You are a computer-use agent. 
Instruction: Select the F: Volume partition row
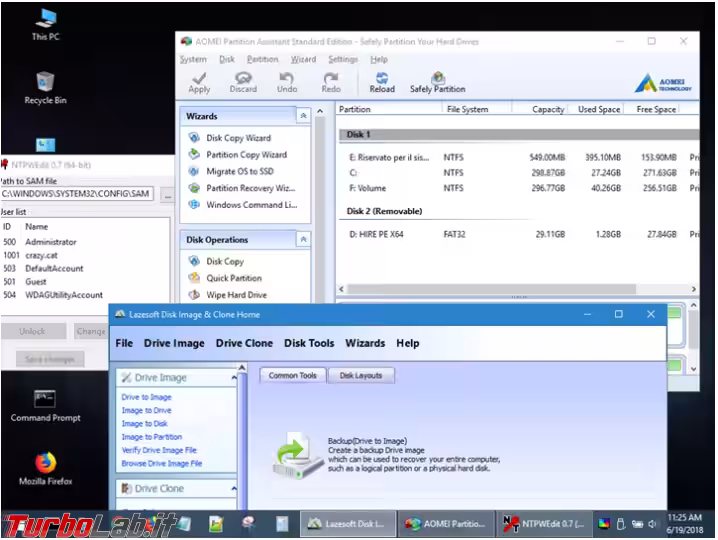[x=519, y=188]
